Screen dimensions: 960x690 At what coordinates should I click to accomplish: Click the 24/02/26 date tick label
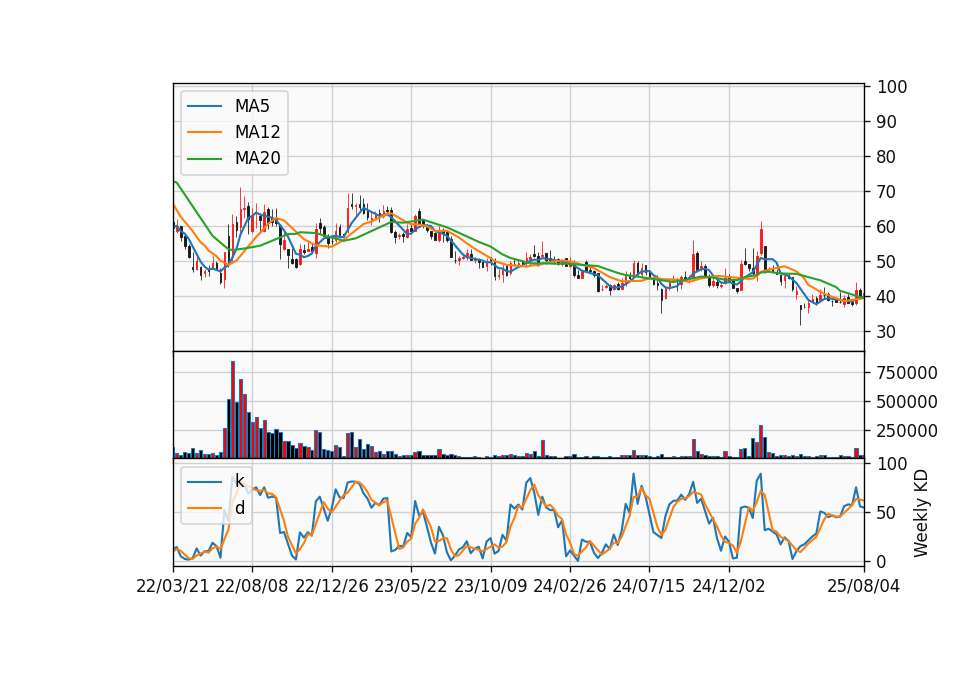point(569,587)
